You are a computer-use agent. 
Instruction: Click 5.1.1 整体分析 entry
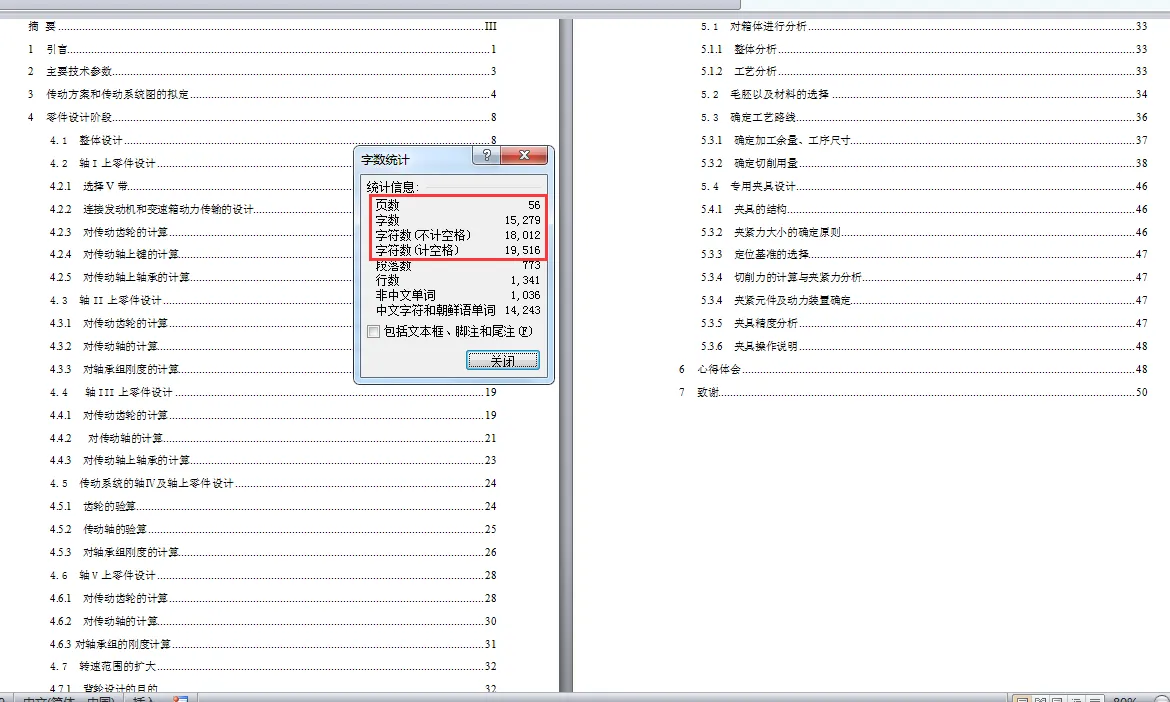[x=924, y=49]
